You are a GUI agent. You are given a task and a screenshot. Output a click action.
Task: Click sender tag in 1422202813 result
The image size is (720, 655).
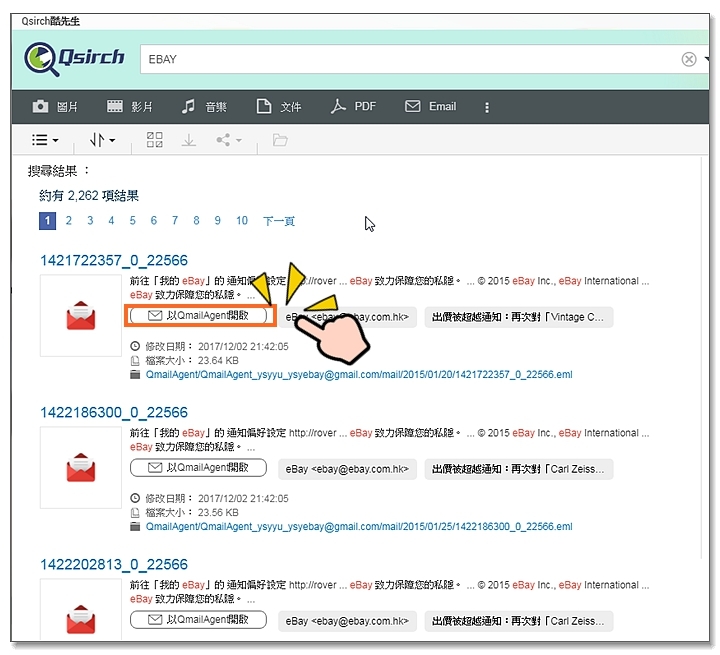tap(347, 621)
